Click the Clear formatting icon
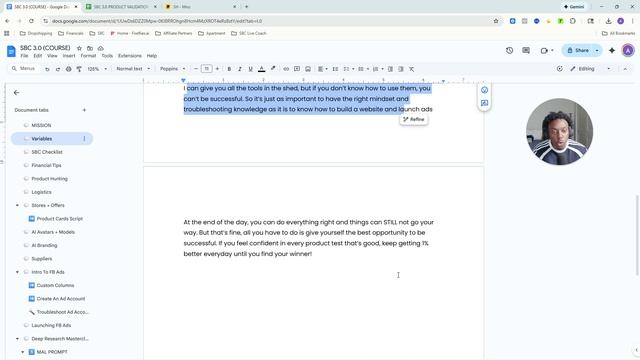The image size is (640, 360). coord(411,69)
